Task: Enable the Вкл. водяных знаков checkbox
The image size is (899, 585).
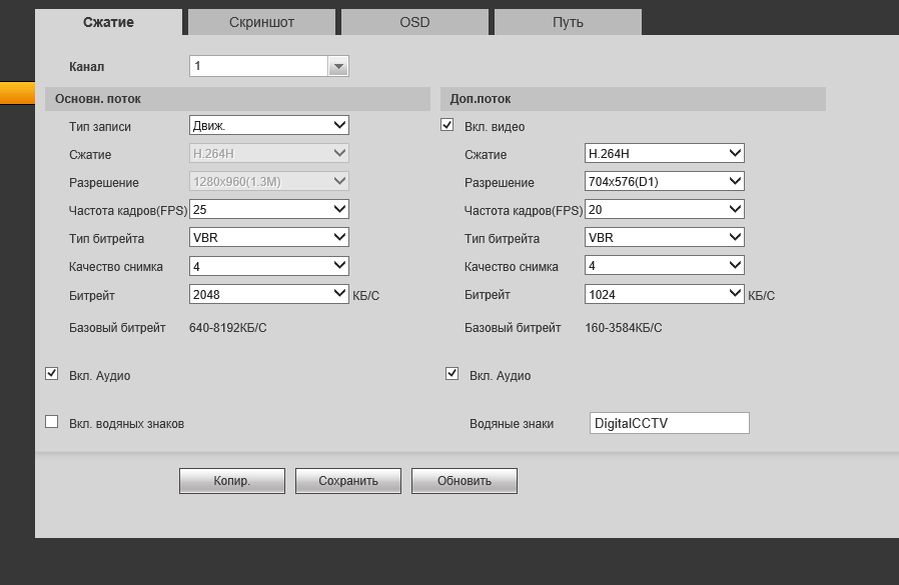Action: tap(52, 422)
